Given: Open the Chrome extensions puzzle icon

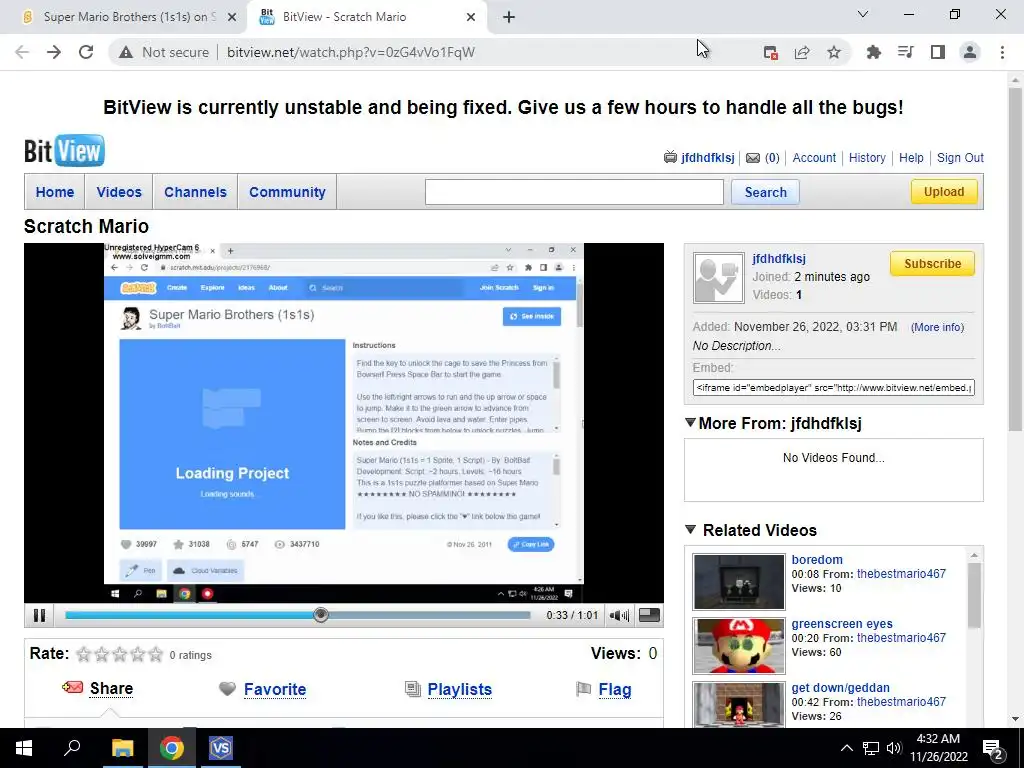Looking at the screenshot, I should click(x=874, y=52).
